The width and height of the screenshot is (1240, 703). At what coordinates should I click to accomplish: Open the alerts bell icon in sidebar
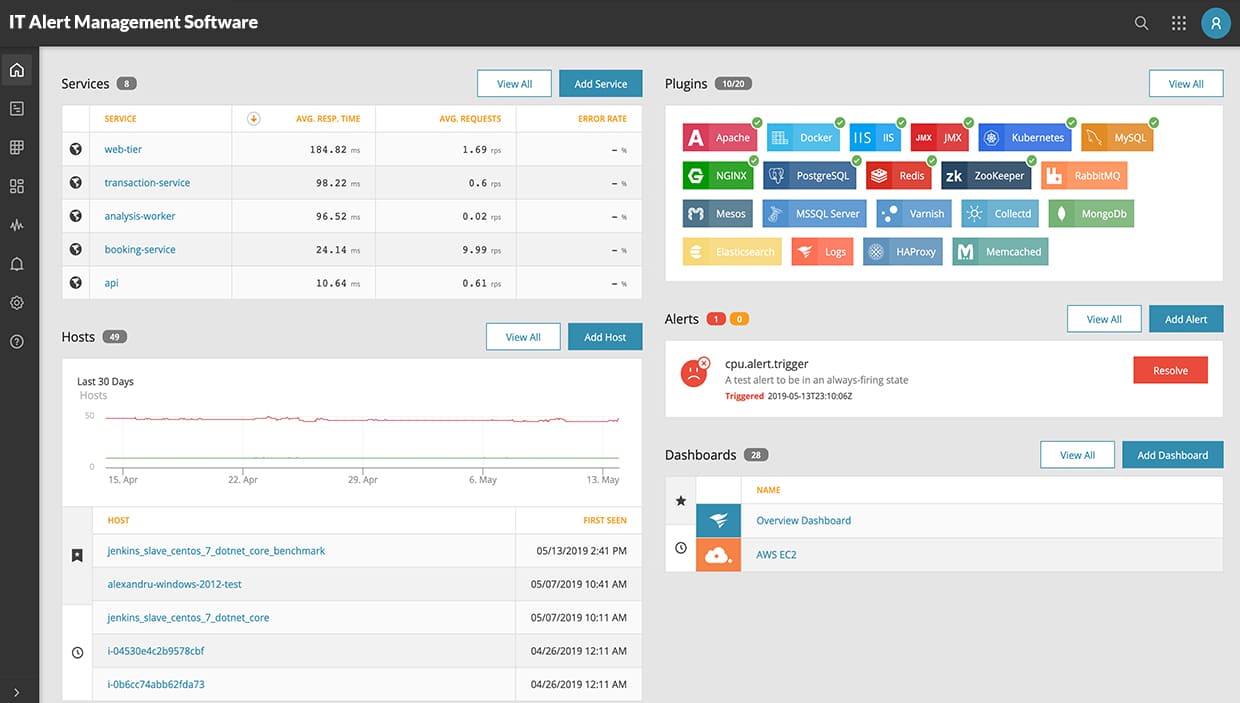[17, 263]
